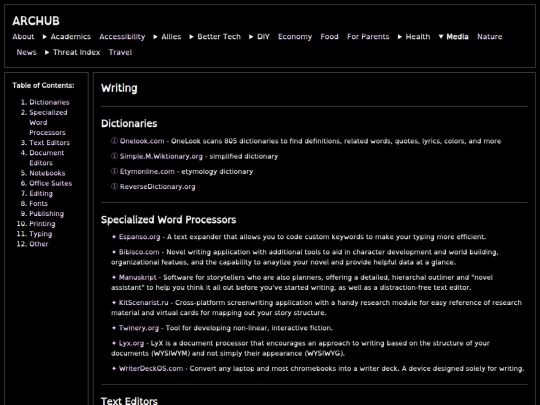Jump to Dictionaries in table of contents

click(x=49, y=102)
